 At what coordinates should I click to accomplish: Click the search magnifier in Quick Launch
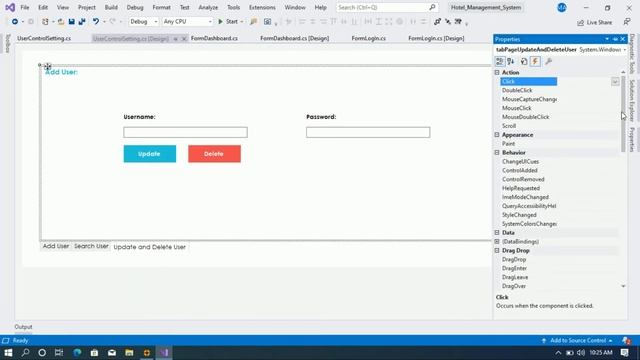click(432, 7)
